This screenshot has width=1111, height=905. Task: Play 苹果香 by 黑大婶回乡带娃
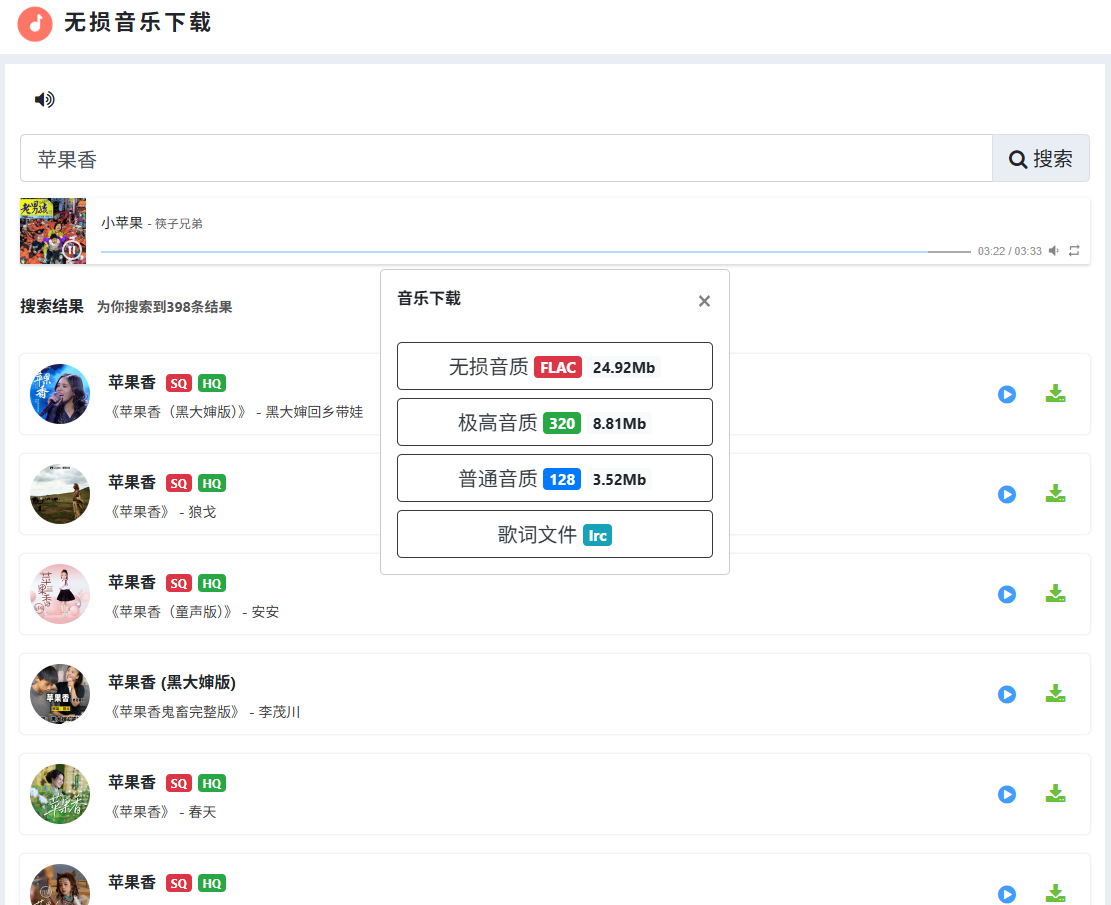(1007, 394)
